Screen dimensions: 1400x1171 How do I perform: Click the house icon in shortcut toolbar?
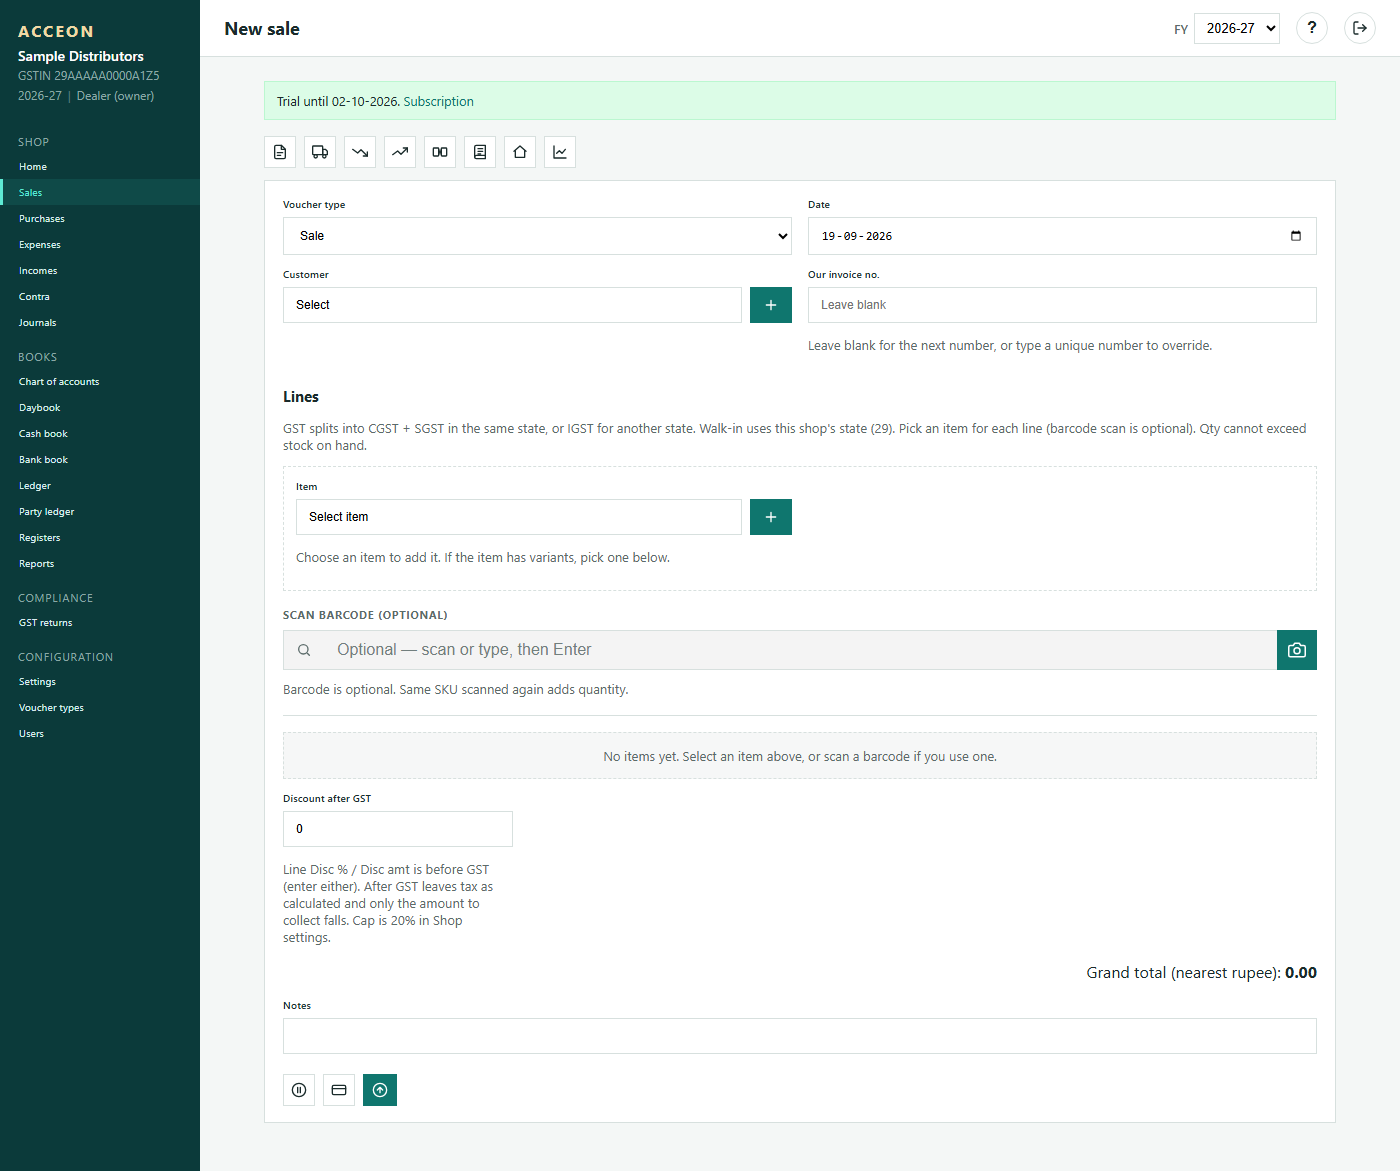pos(520,152)
